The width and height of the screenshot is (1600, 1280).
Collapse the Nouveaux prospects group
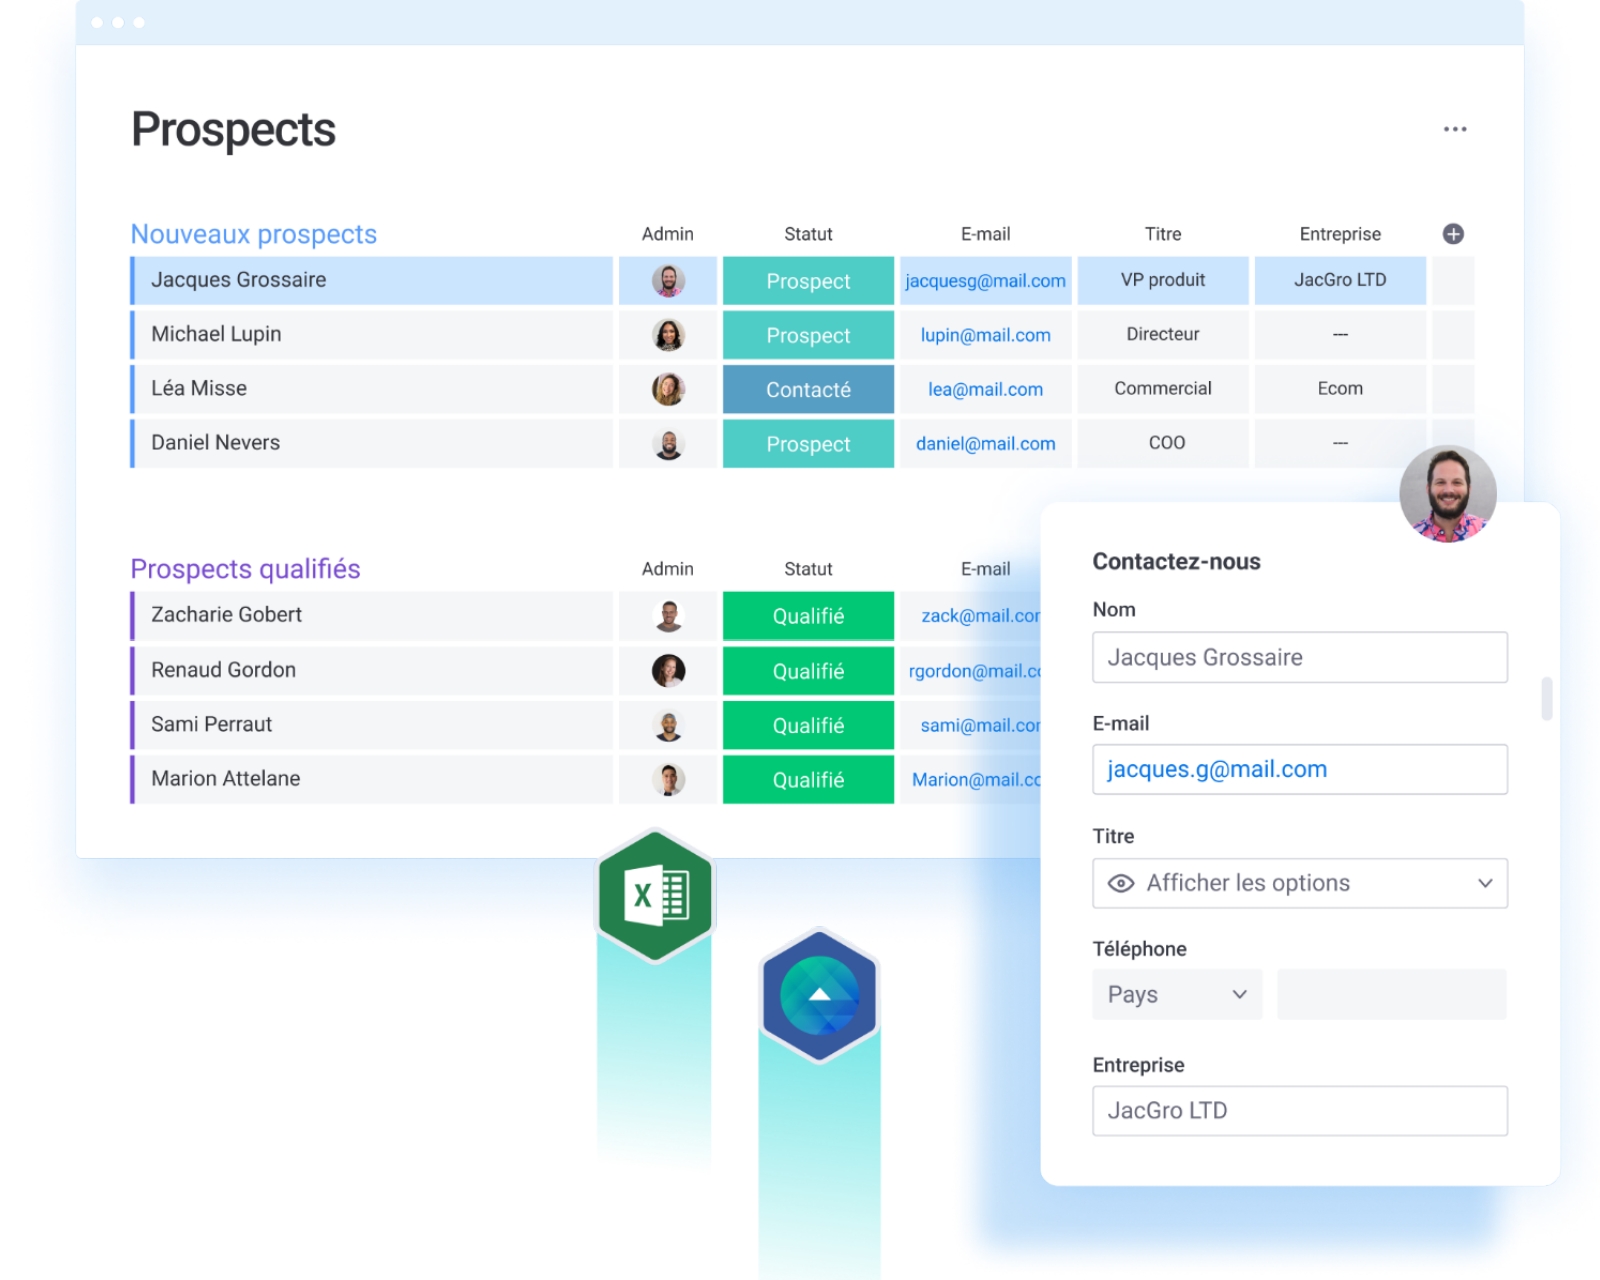click(254, 234)
